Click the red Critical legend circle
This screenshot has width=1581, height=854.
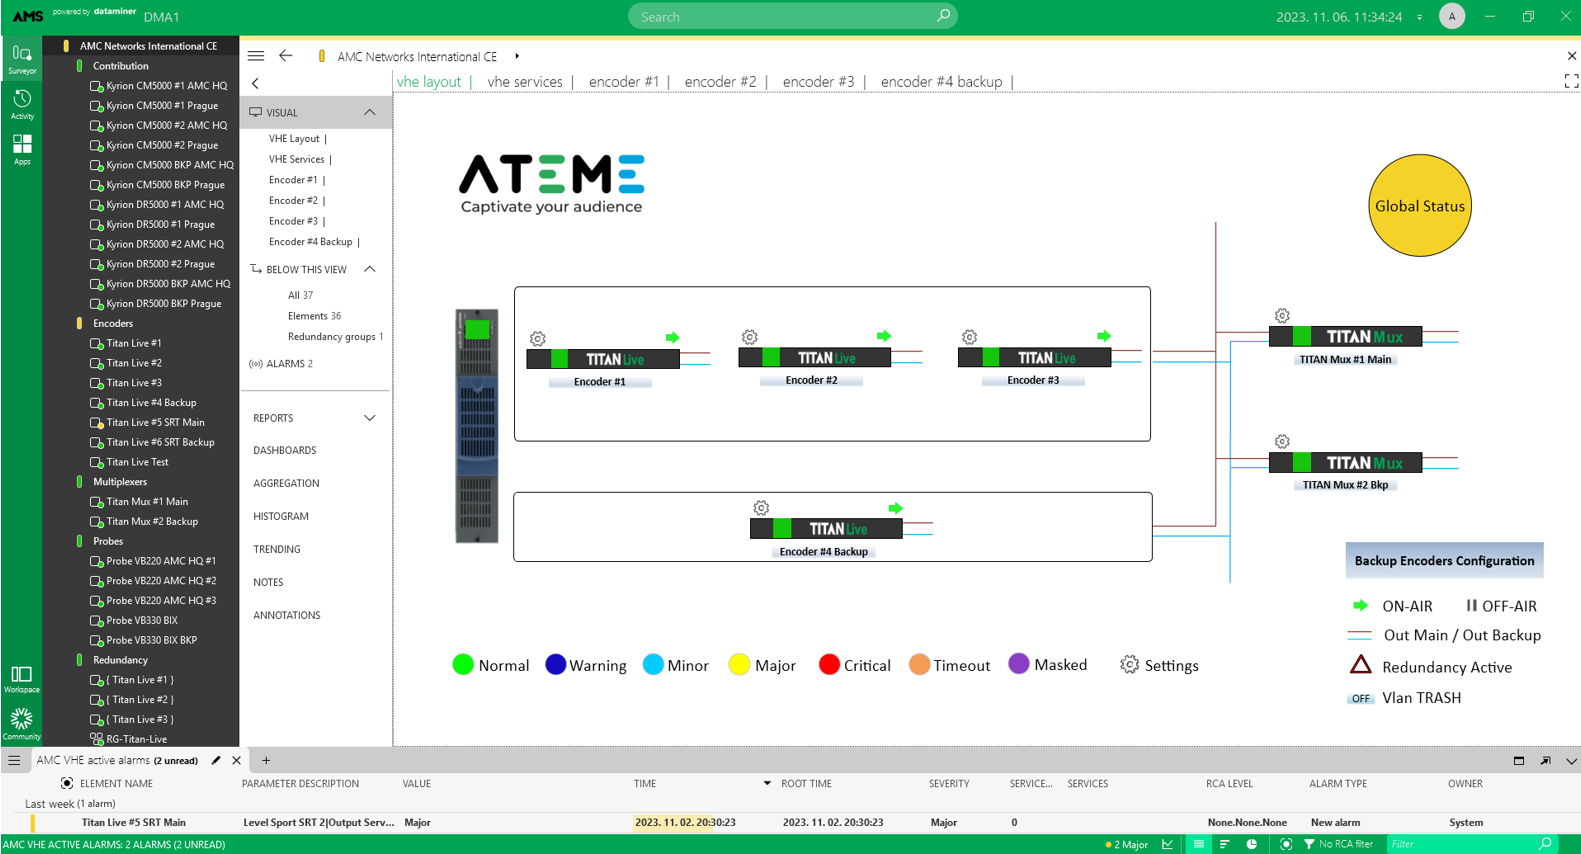tap(829, 665)
